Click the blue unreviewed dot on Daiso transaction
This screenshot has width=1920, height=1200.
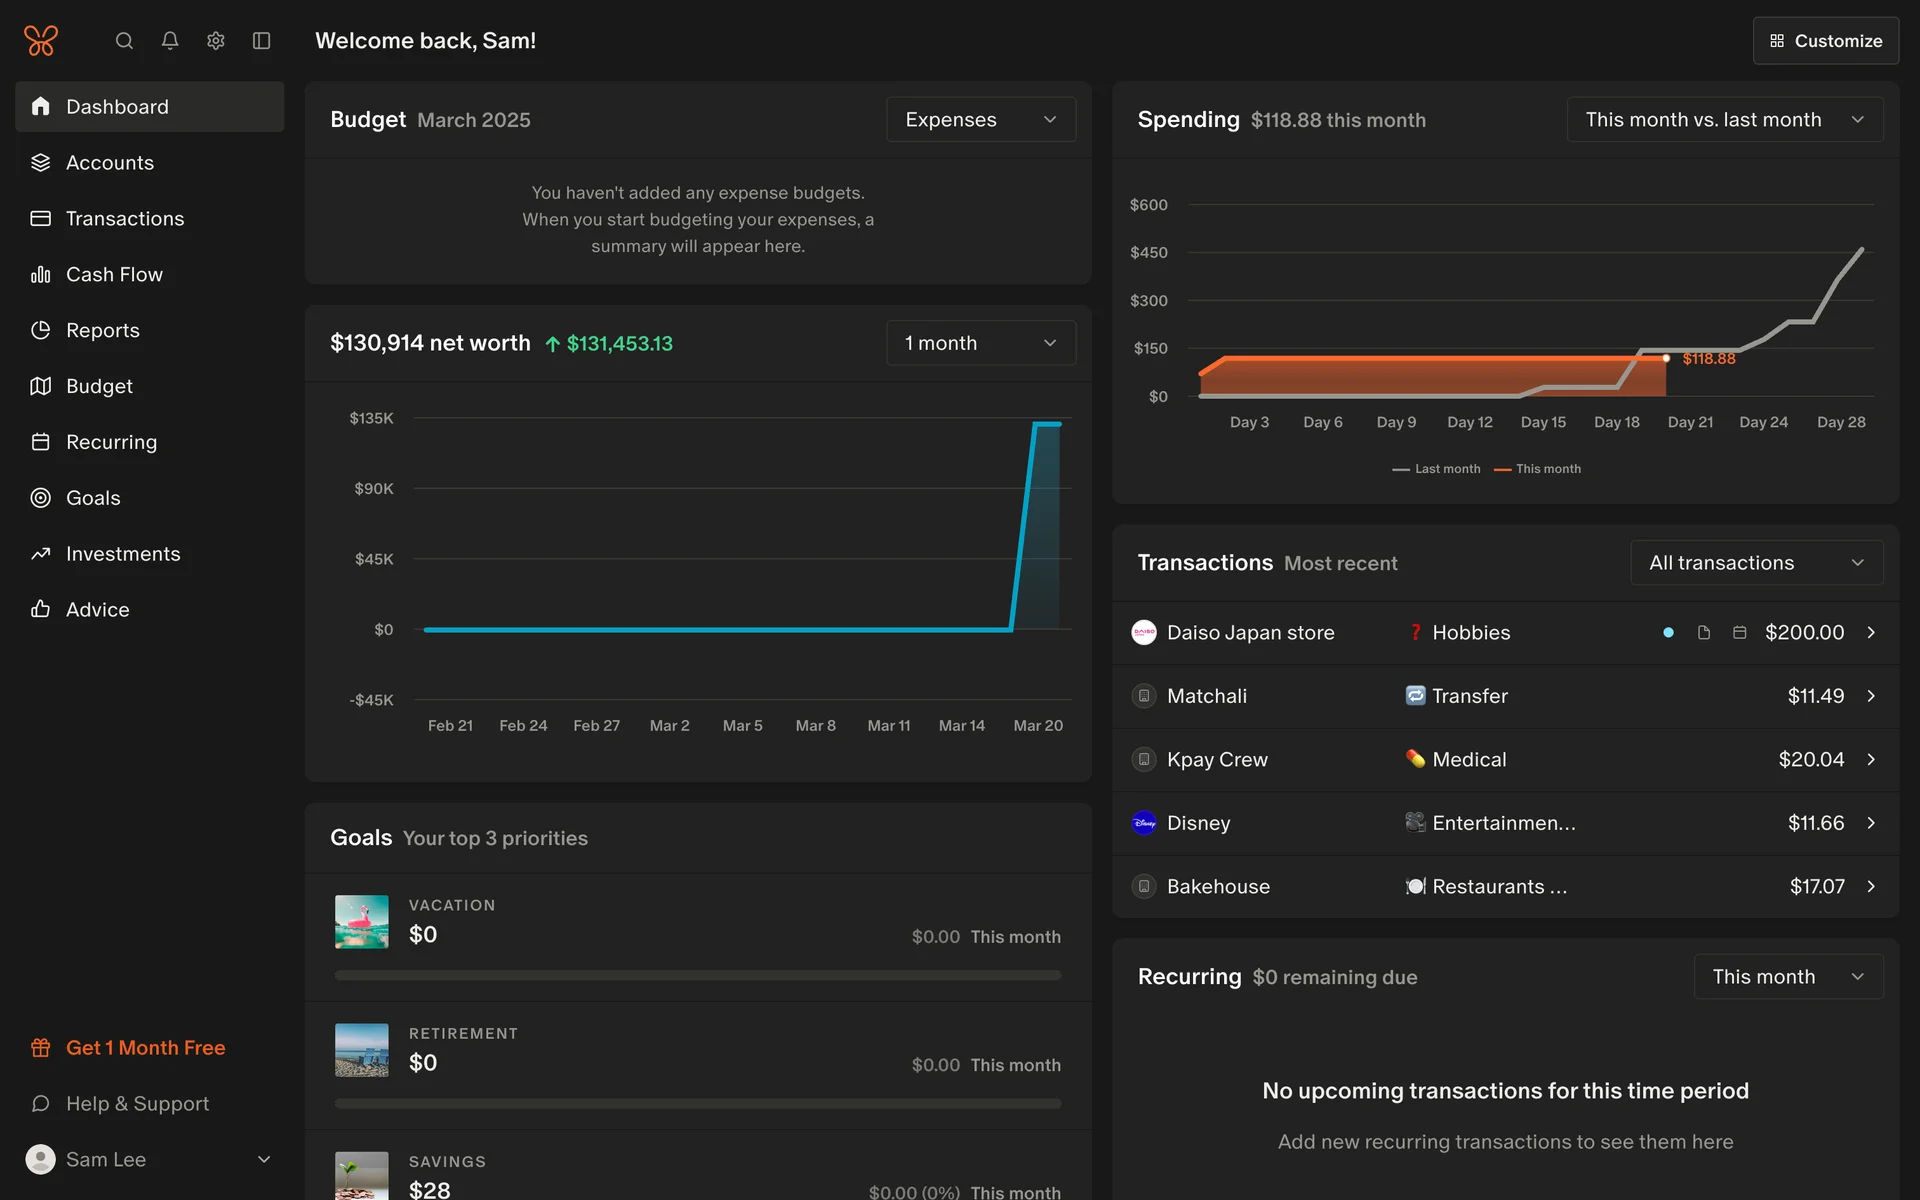tap(1668, 633)
